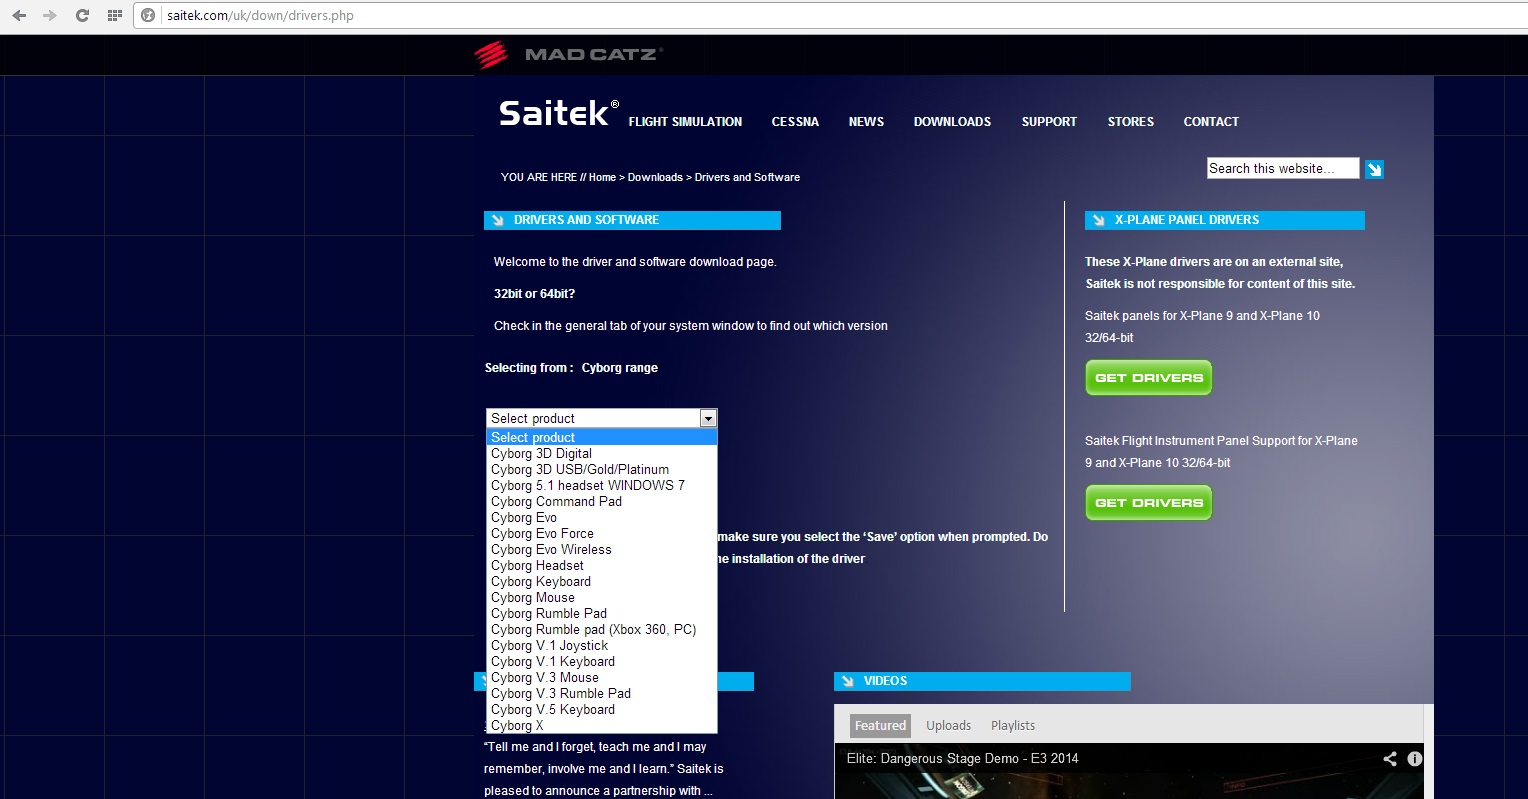This screenshot has height=799, width=1528.
Task: Choose Cyborg V.3 Mouse
Action: pyautogui.click(x=602, y=677)
